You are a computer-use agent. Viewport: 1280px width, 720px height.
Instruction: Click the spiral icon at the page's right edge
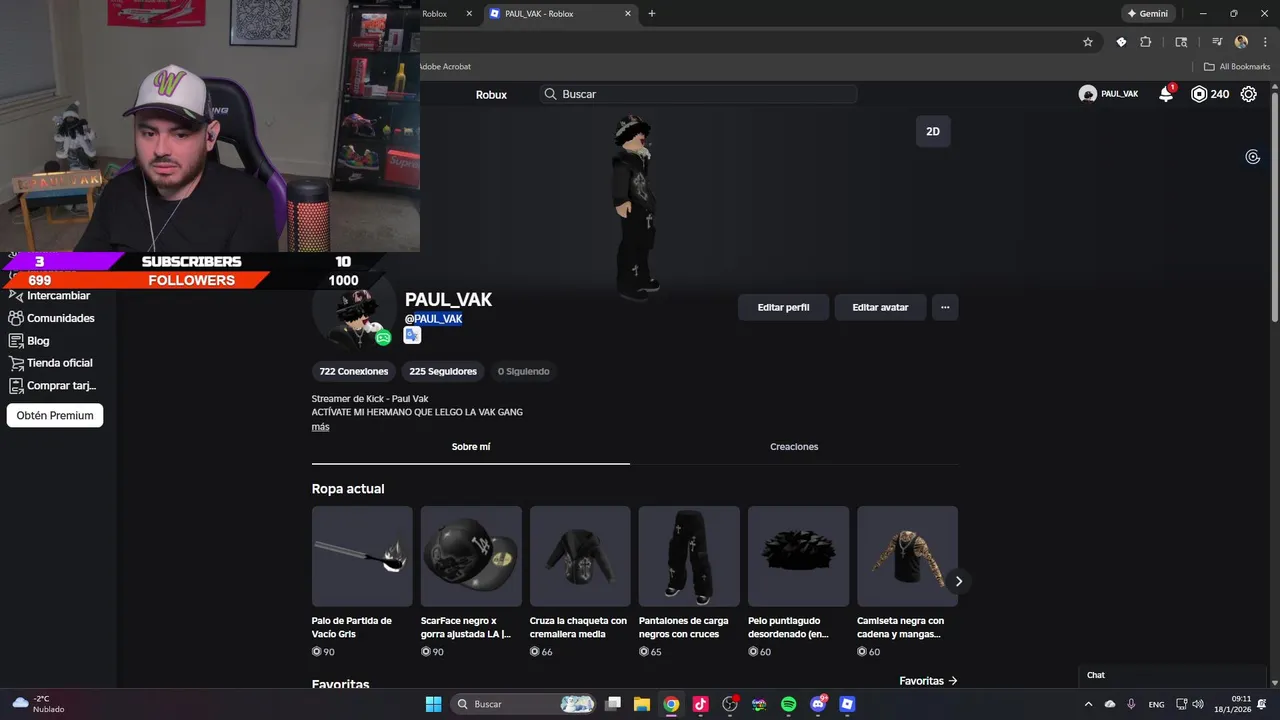coord(1252,157)
